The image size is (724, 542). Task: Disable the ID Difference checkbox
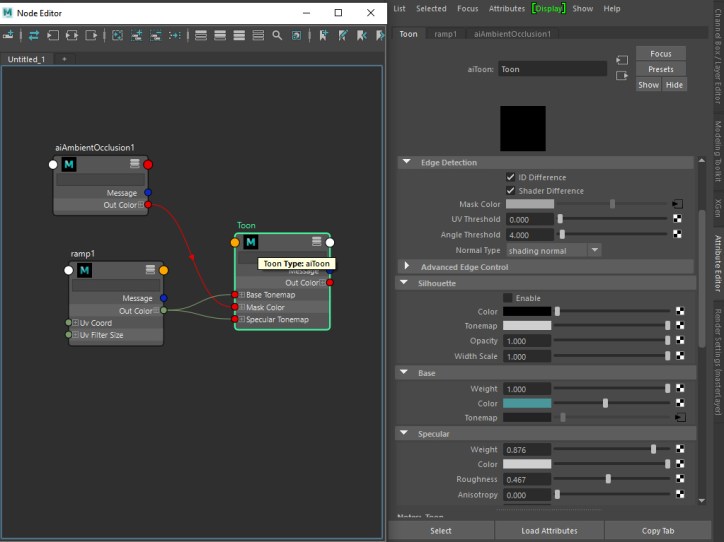tap(511, 178)
